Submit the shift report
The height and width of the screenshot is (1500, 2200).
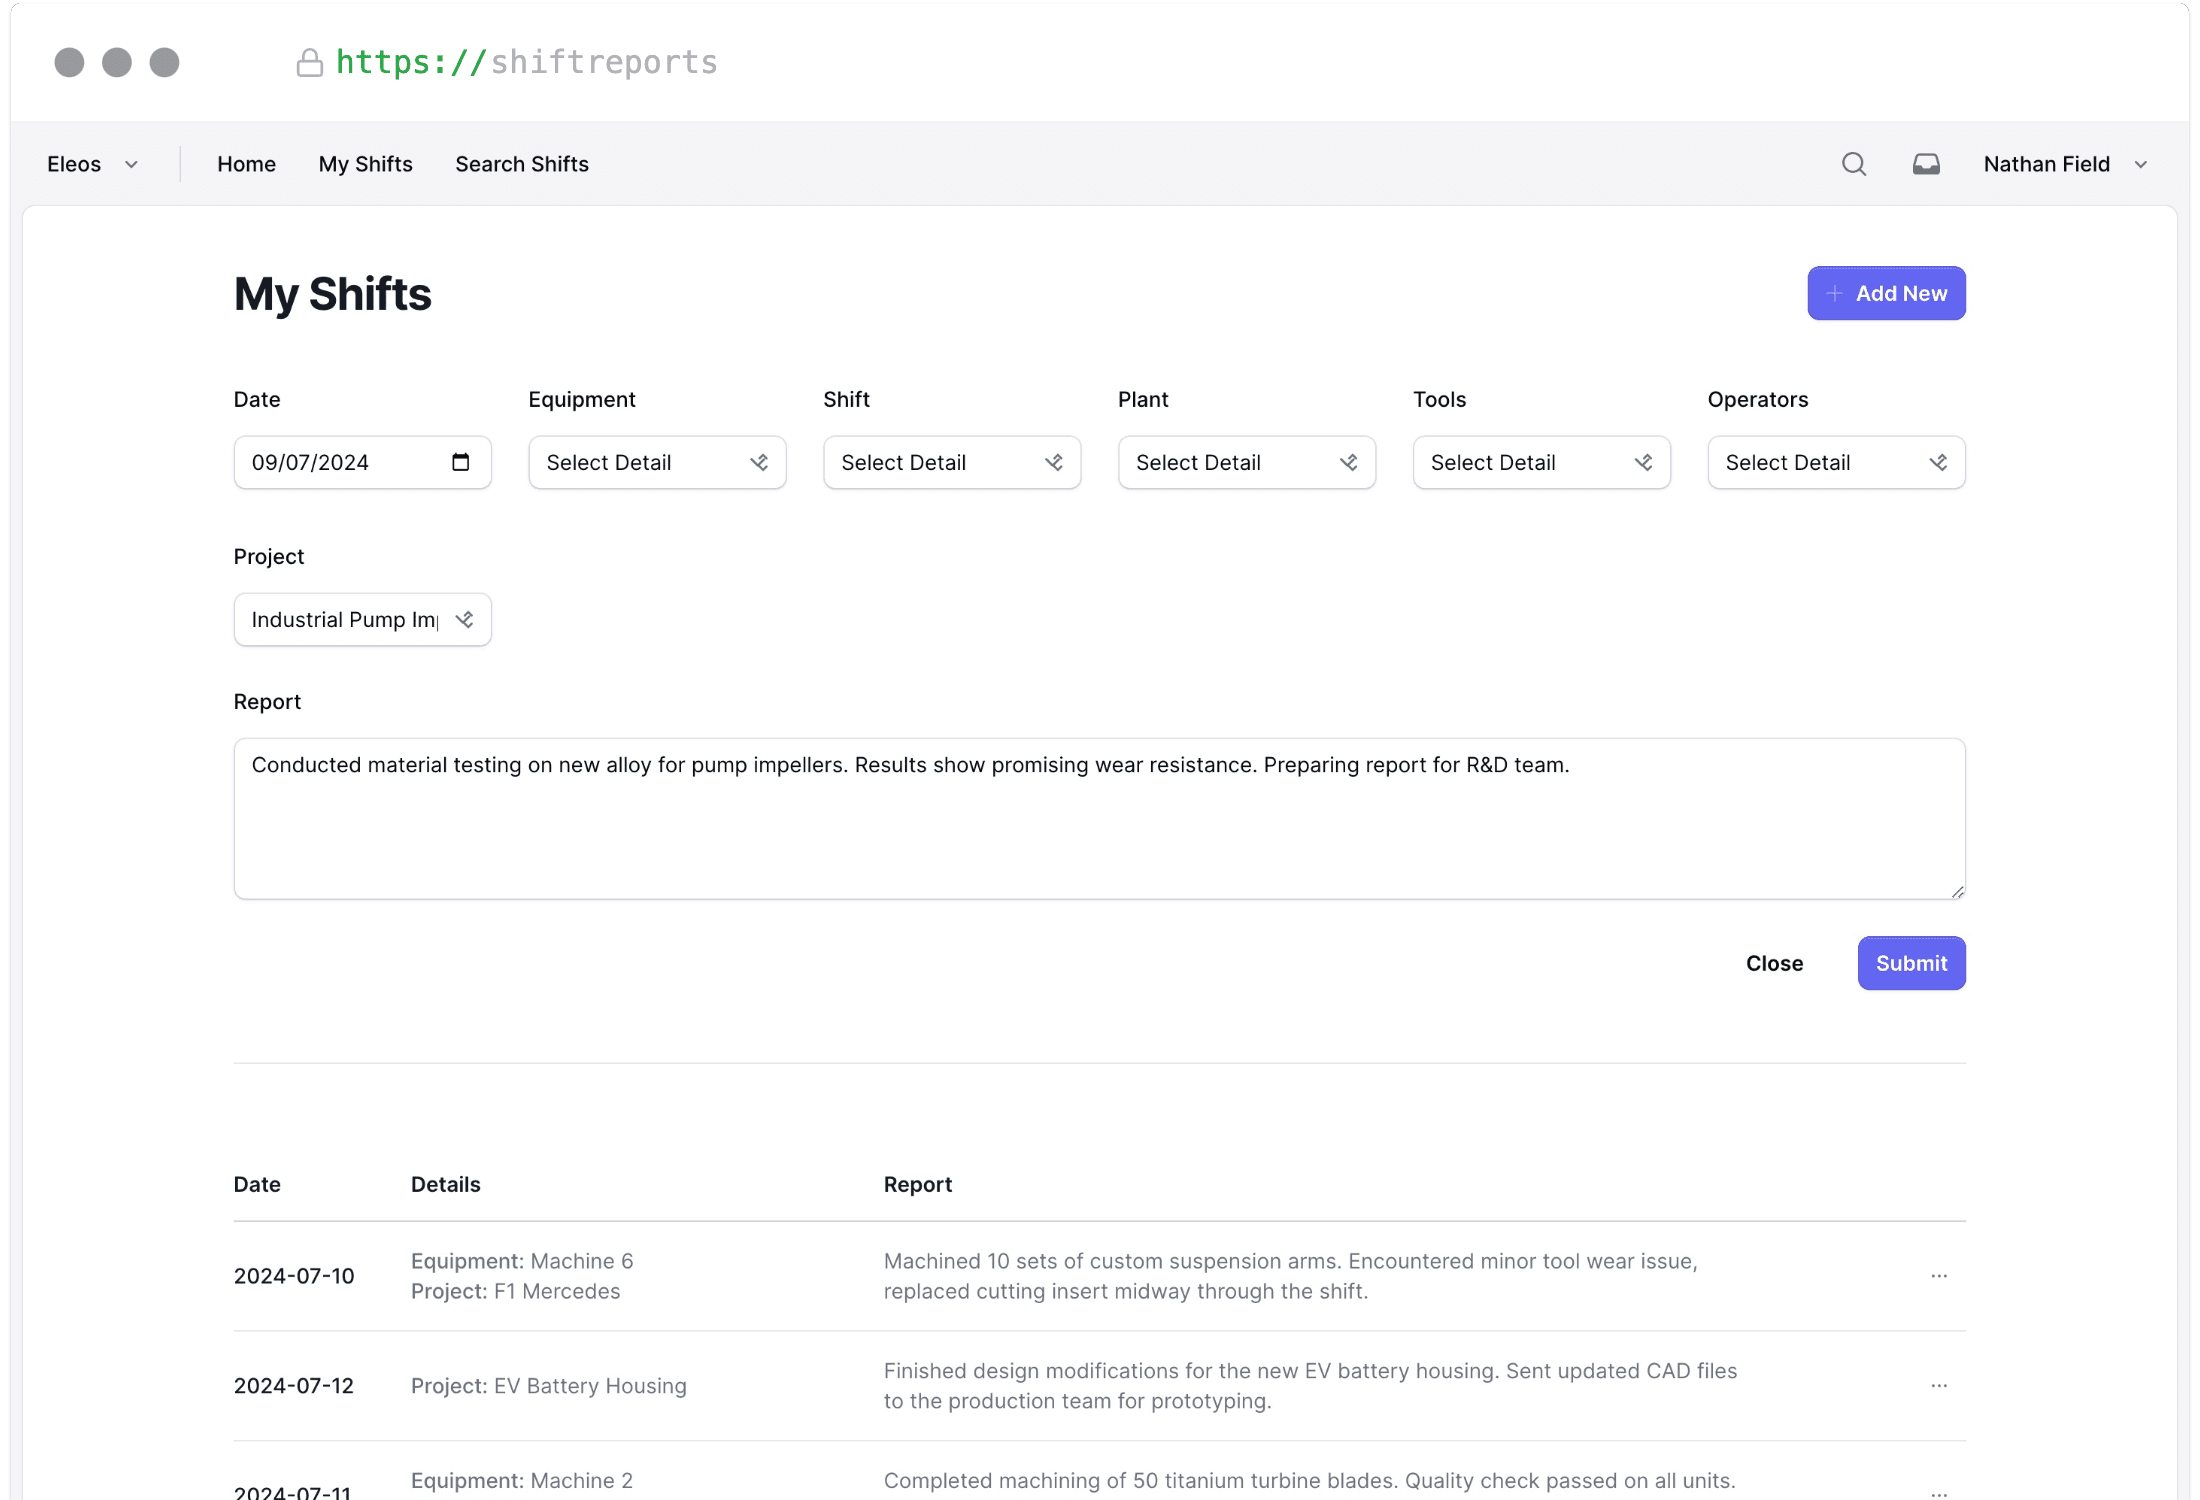coord(1910,963)
